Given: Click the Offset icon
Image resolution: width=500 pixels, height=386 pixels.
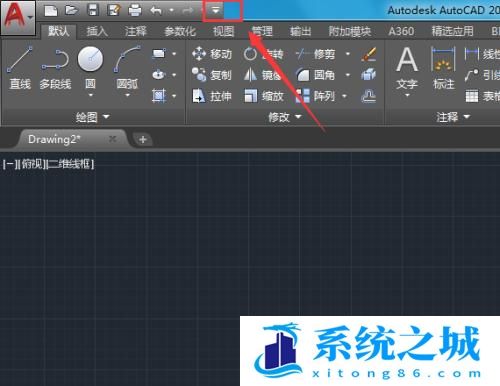Looking at the screenshot, I should (x=369, y=96).
